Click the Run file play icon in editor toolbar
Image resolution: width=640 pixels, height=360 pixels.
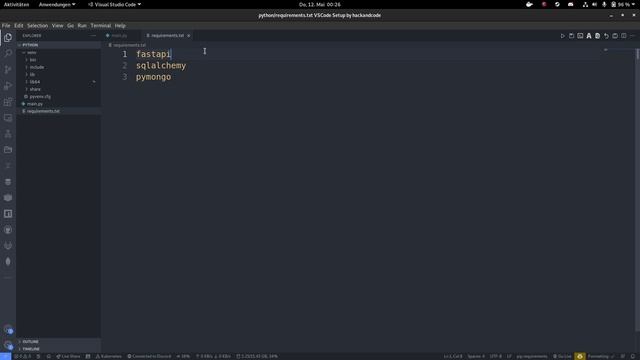562,36
